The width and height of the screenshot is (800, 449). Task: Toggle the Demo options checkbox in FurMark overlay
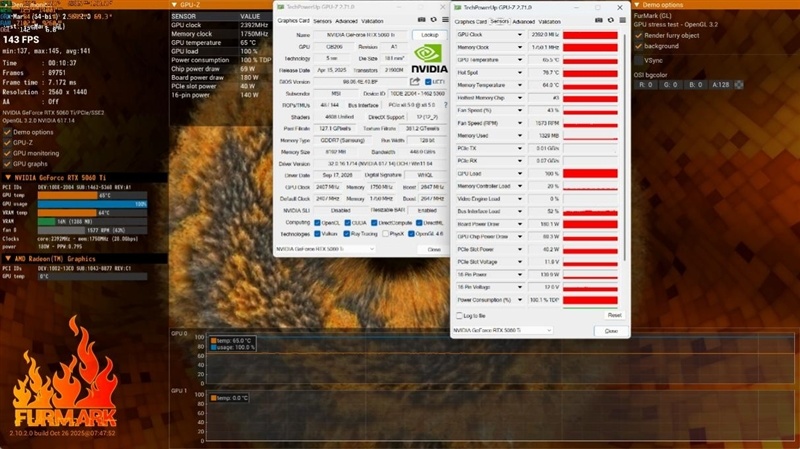click(x=7, y=132)
